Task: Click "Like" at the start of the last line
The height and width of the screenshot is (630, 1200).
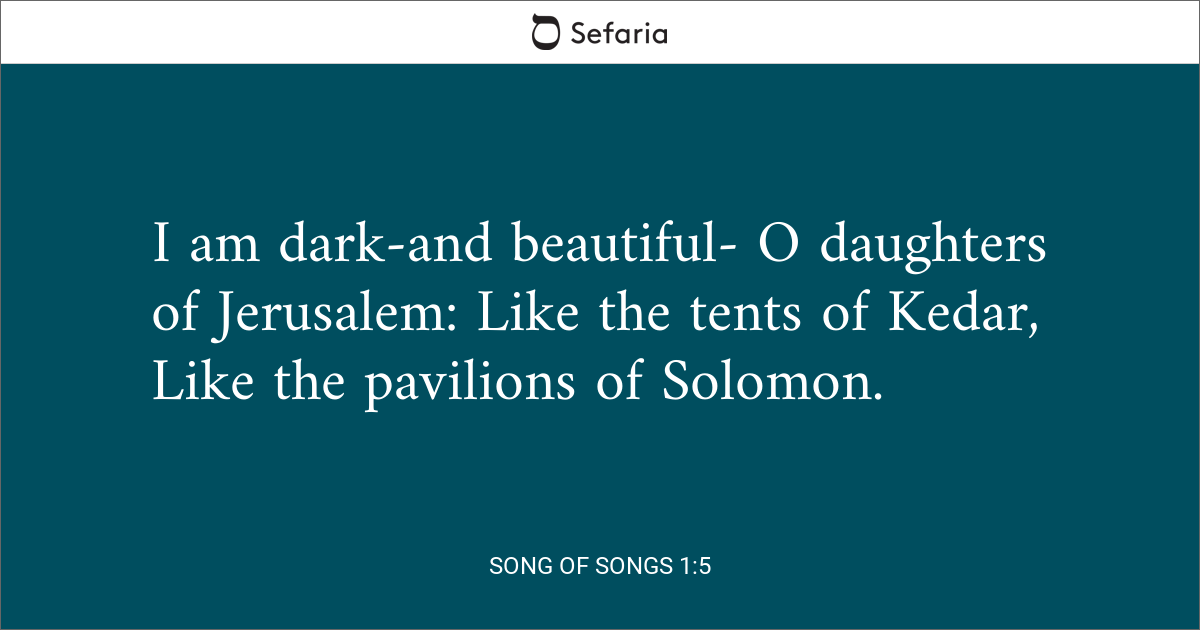Action: pos(198,384)
